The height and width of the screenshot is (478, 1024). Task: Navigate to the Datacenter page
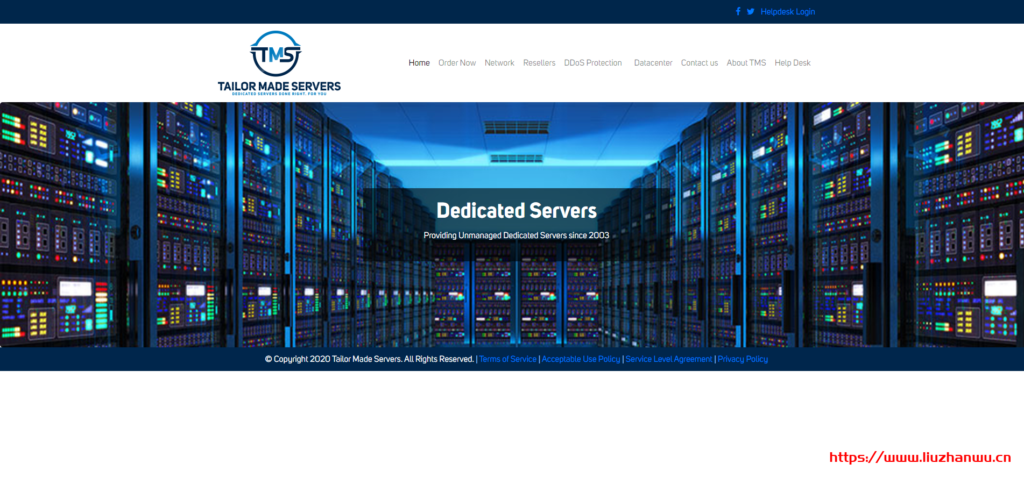[653, 63]
